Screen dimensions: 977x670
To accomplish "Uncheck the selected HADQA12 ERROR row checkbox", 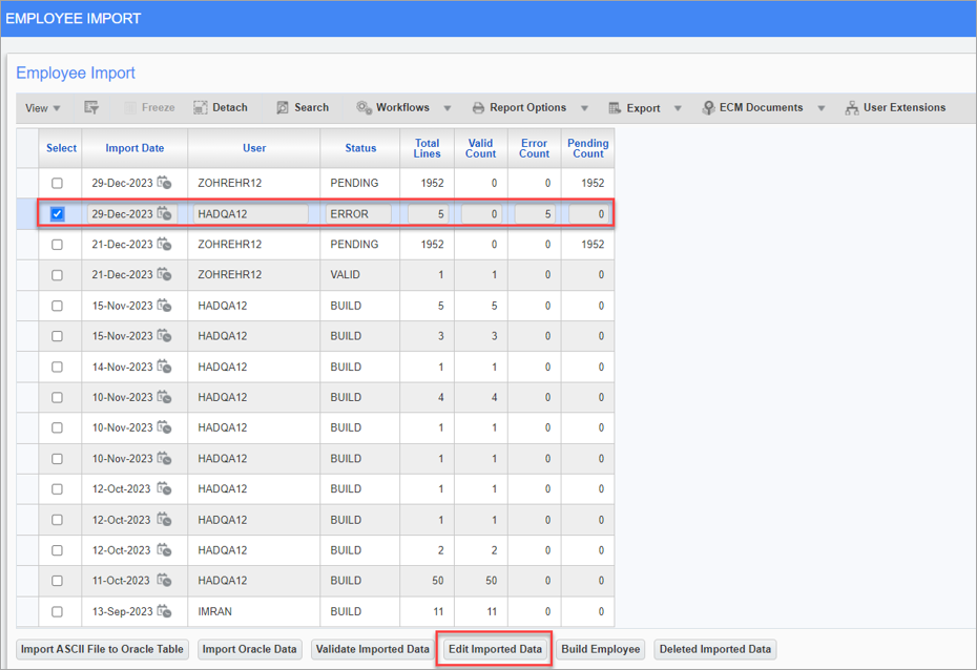I will [x=57, y=214].
